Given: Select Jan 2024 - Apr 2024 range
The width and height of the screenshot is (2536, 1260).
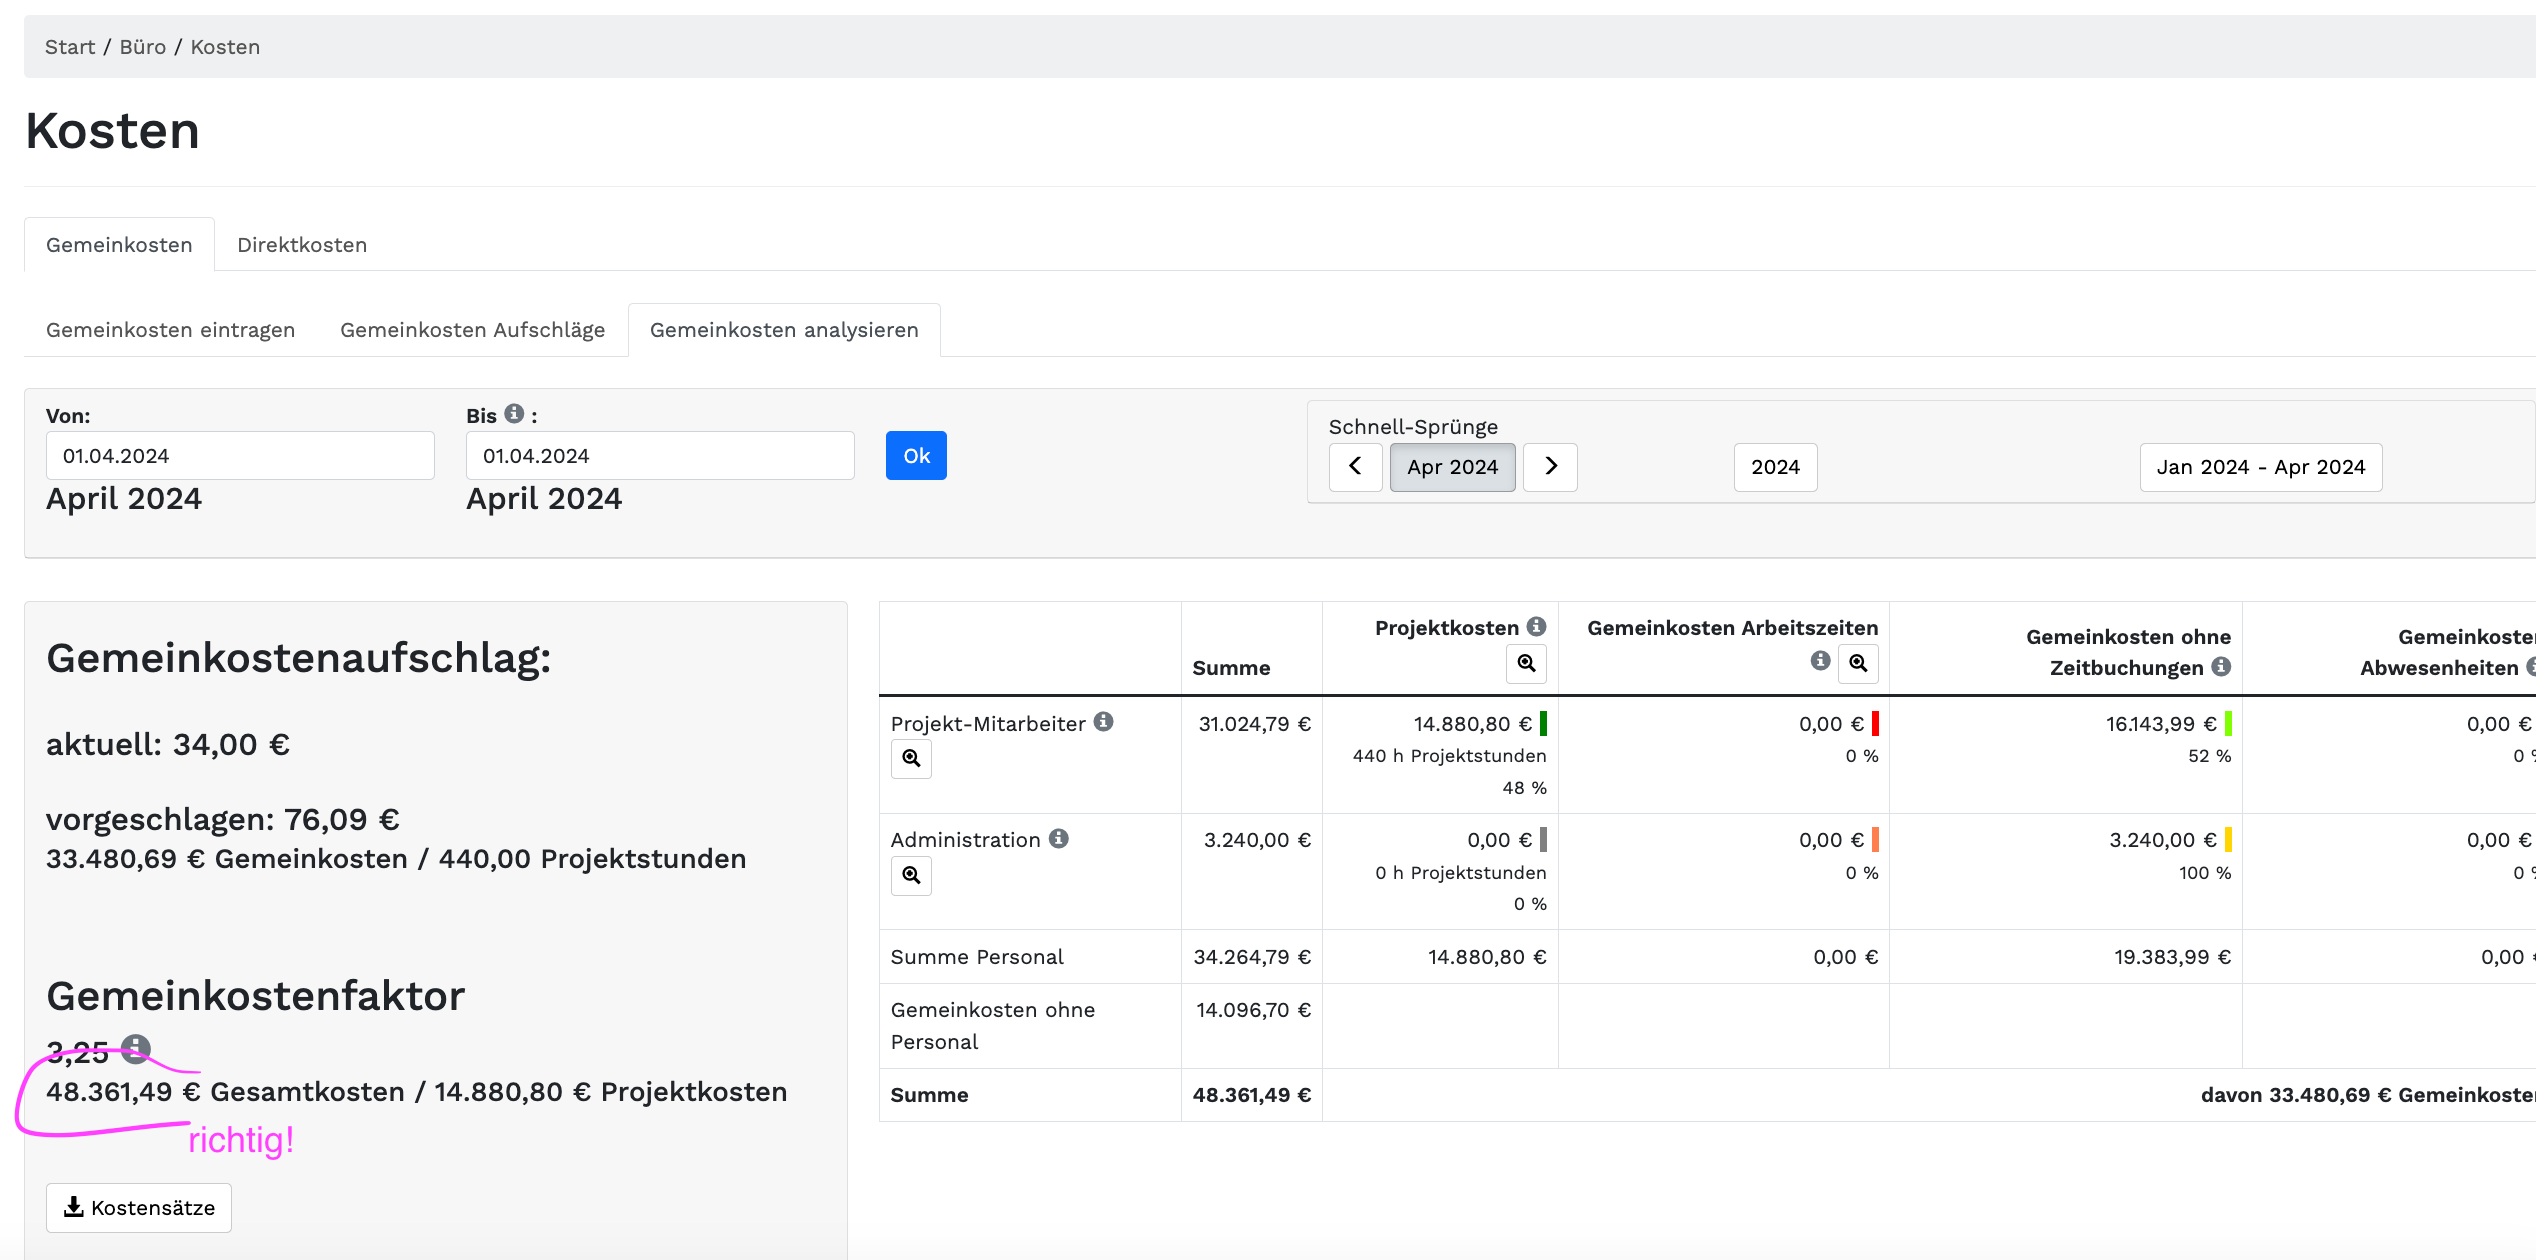Looking at the screenshot, I should pyautogui.click(x=2260, y=467).
